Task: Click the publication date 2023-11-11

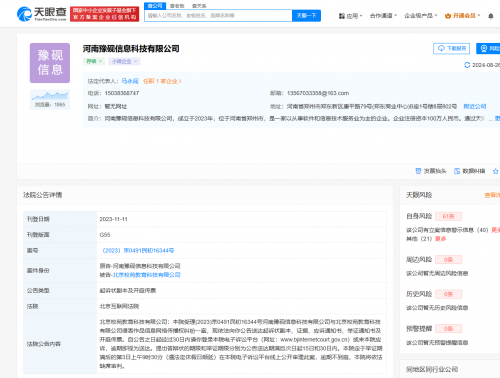Action: (x=113, y=219)
